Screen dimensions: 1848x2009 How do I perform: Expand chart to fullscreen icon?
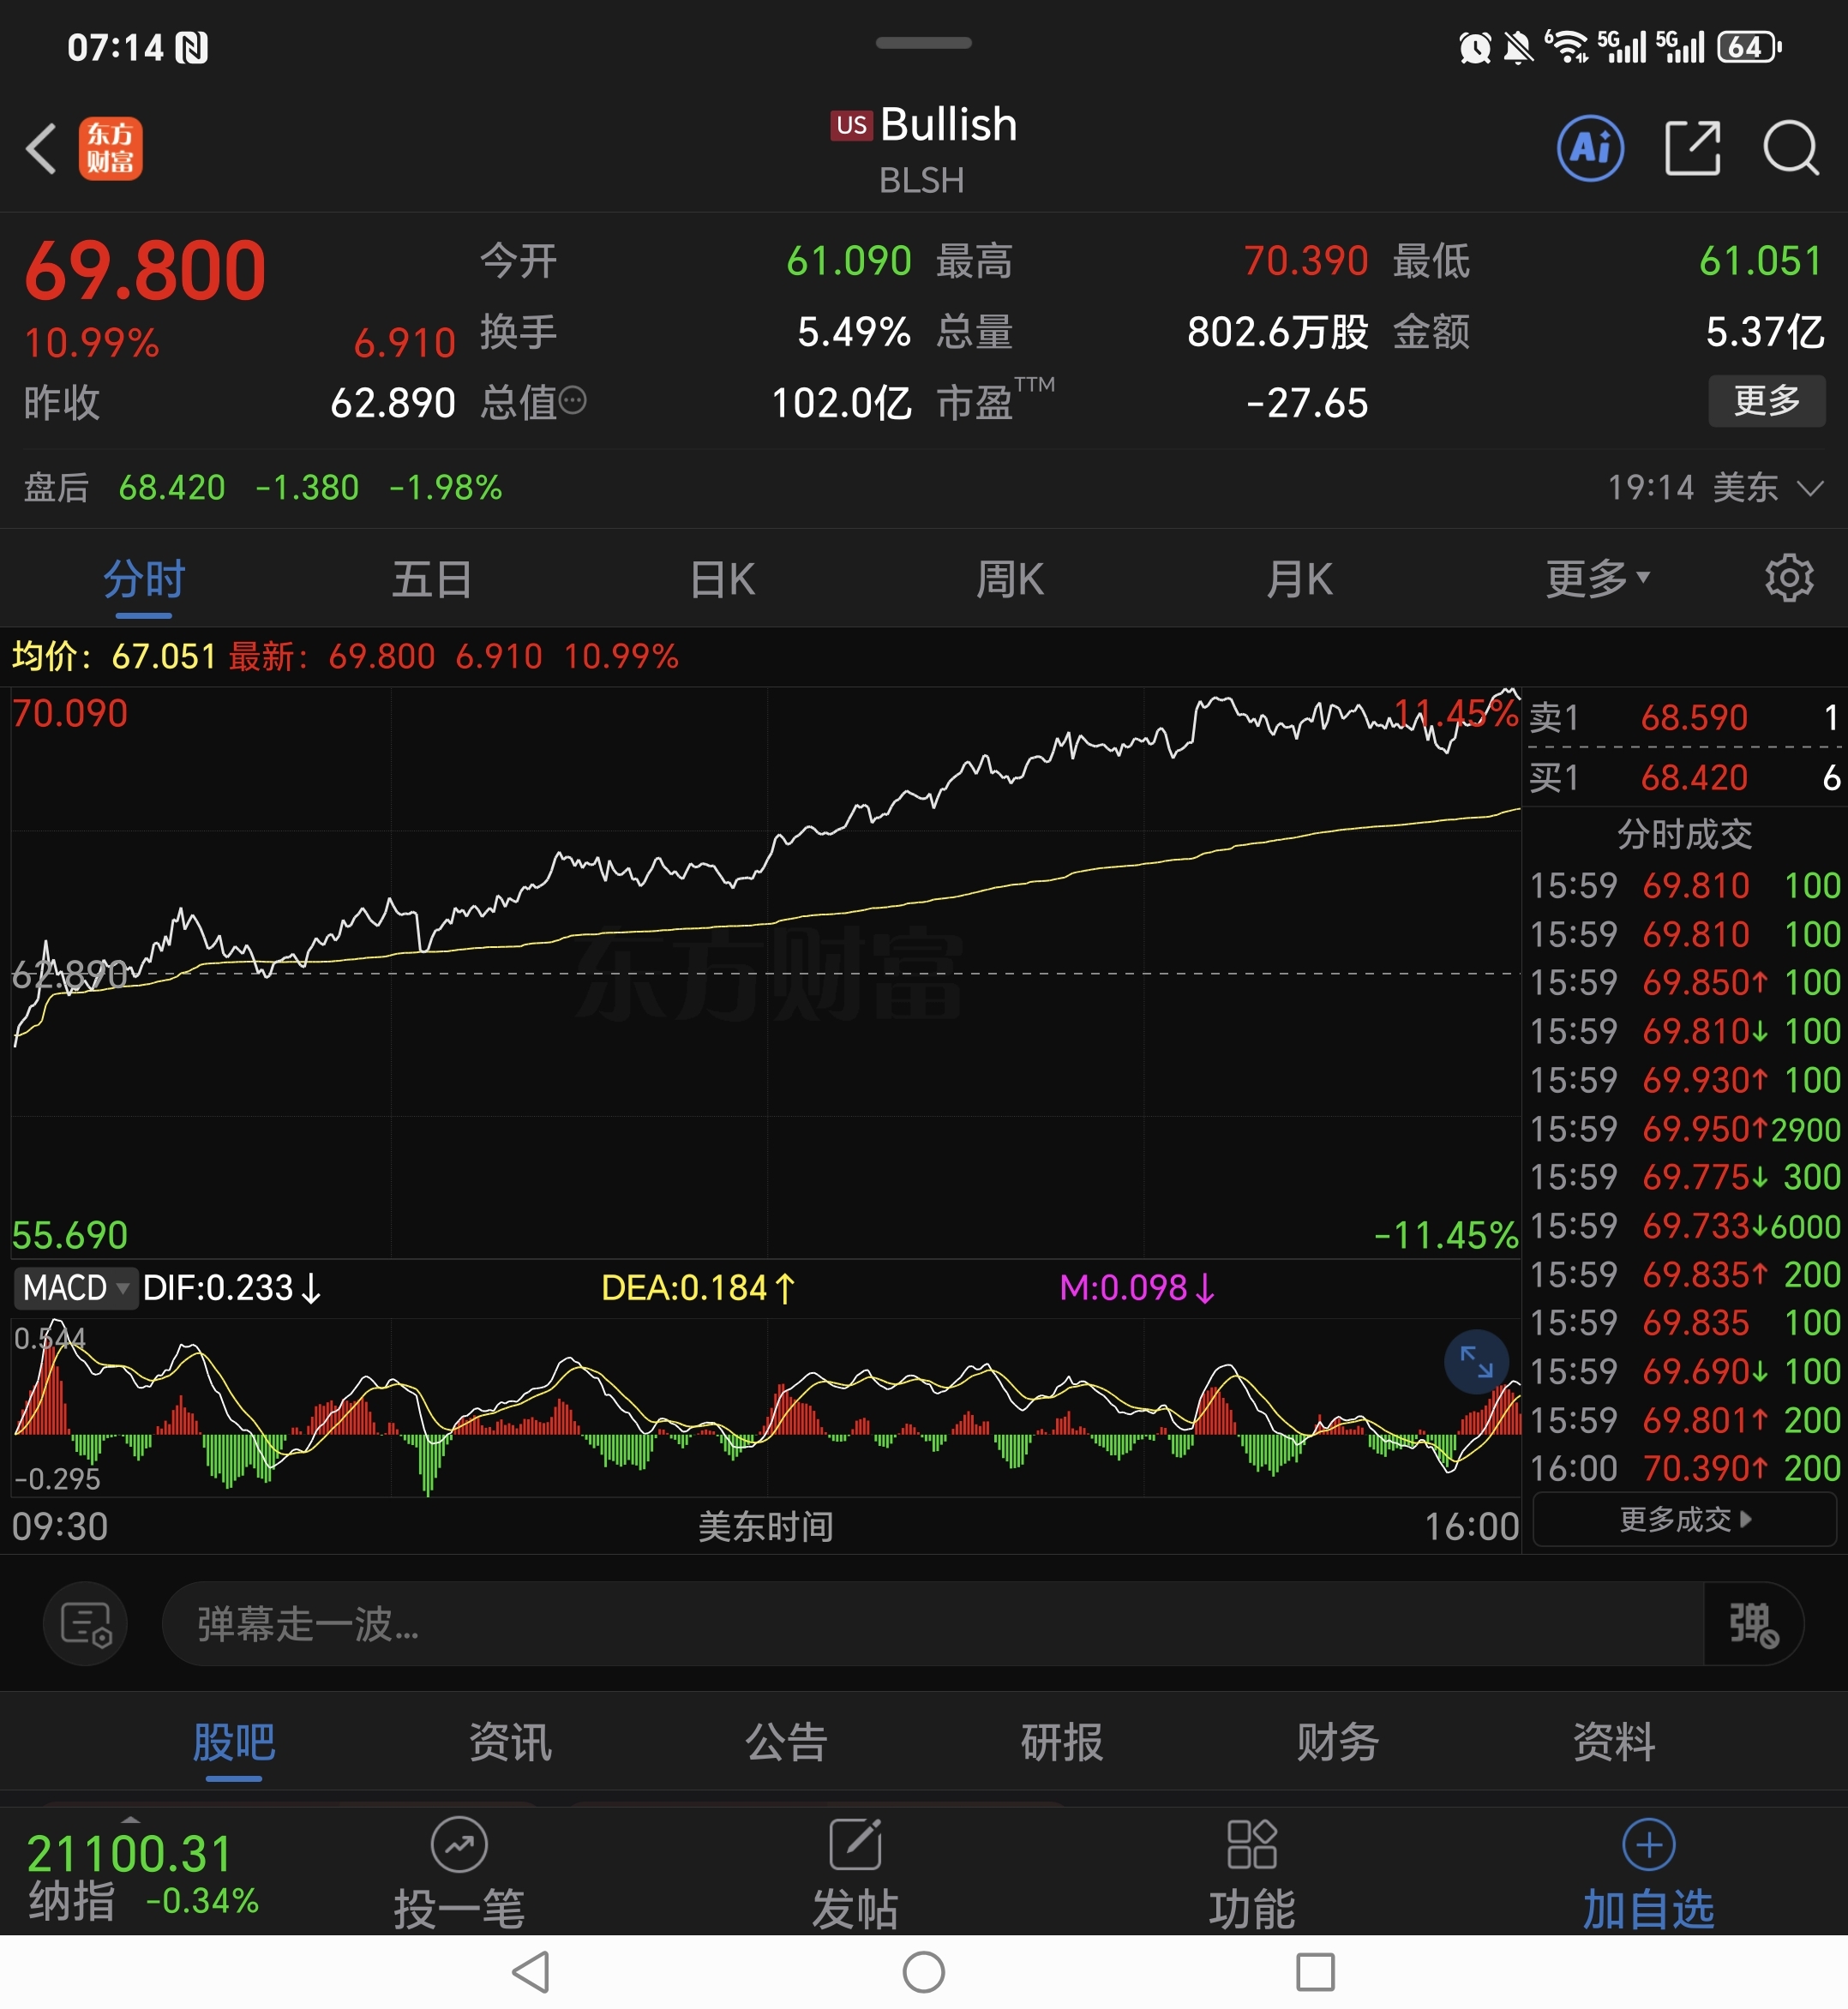pyautogui.click(x=1476, y=1361)
